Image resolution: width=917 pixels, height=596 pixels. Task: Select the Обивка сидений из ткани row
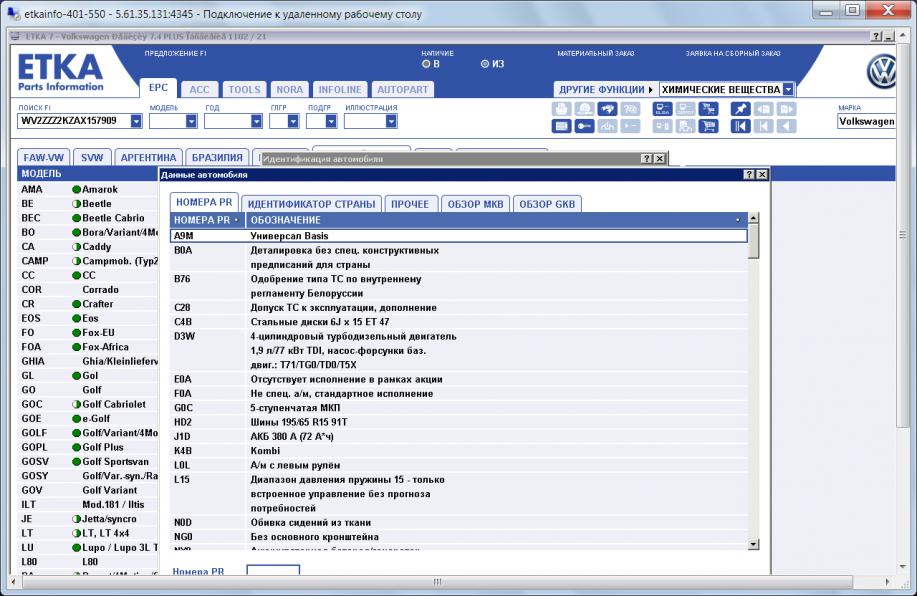click(x=458, y=522)
